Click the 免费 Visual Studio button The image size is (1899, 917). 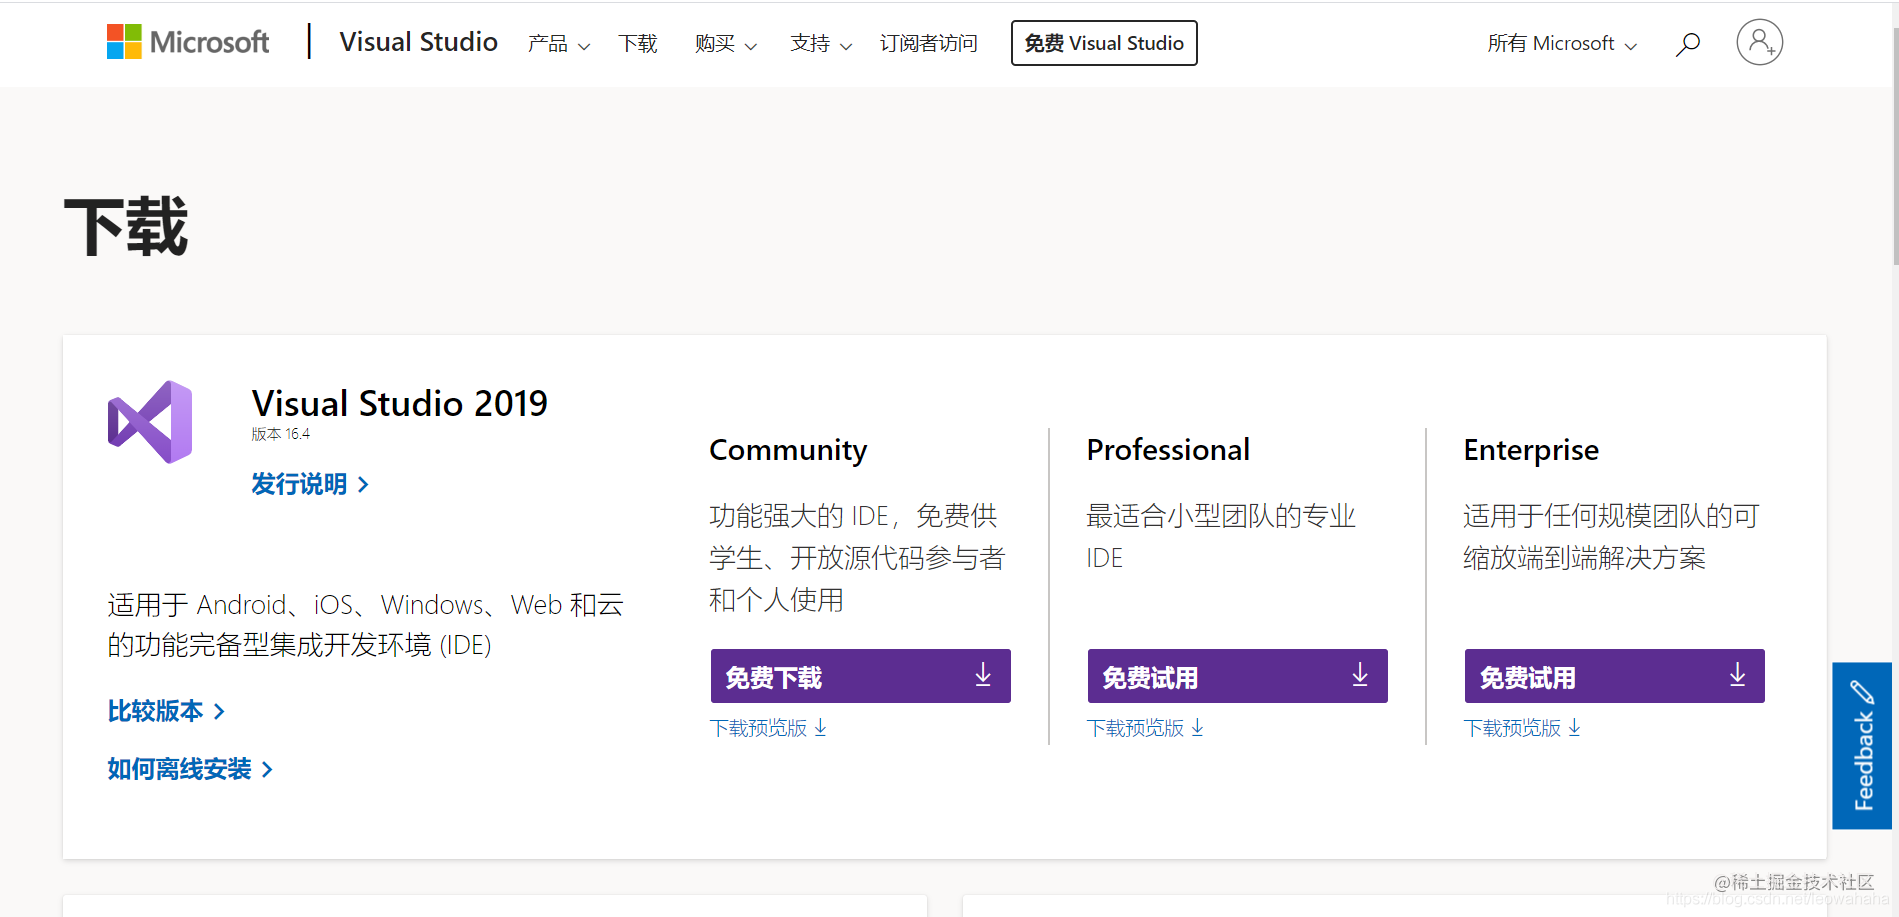tap(1103, 43)
